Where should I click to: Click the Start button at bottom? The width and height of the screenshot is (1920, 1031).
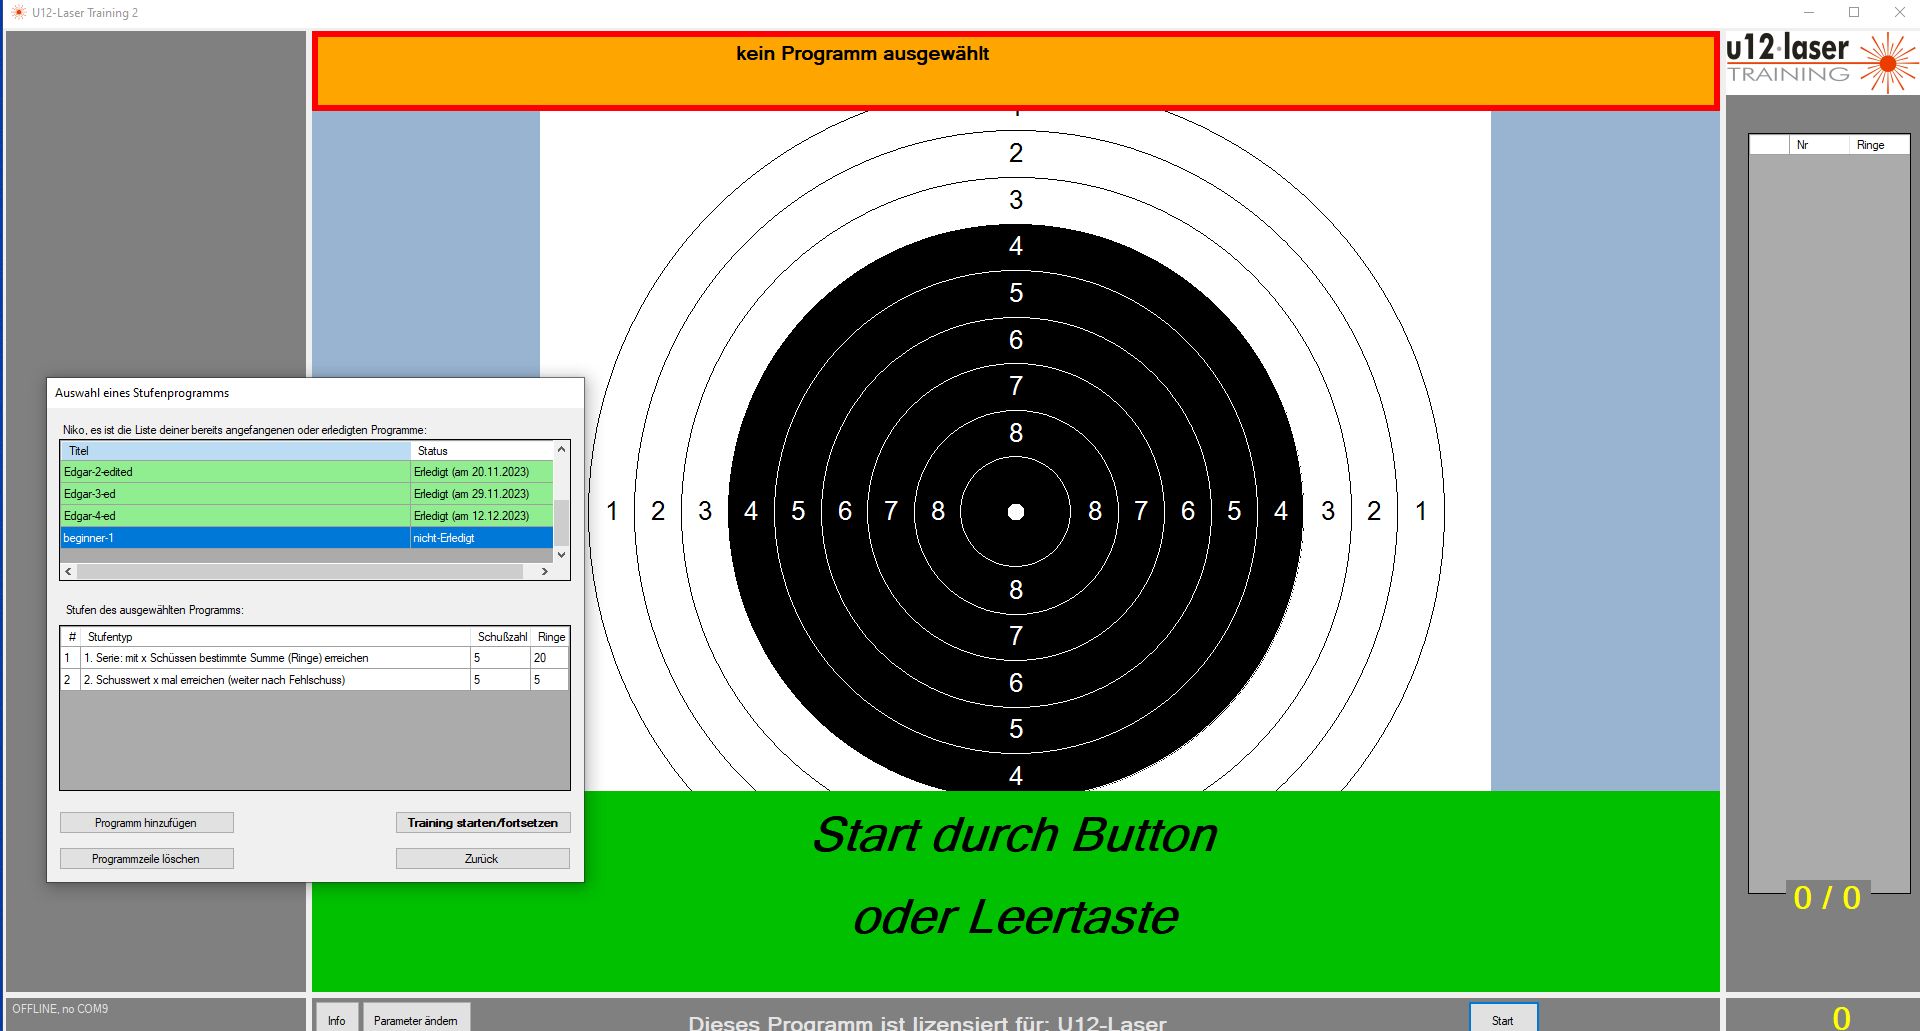pyautogui.click(x=1503, y=1019)
